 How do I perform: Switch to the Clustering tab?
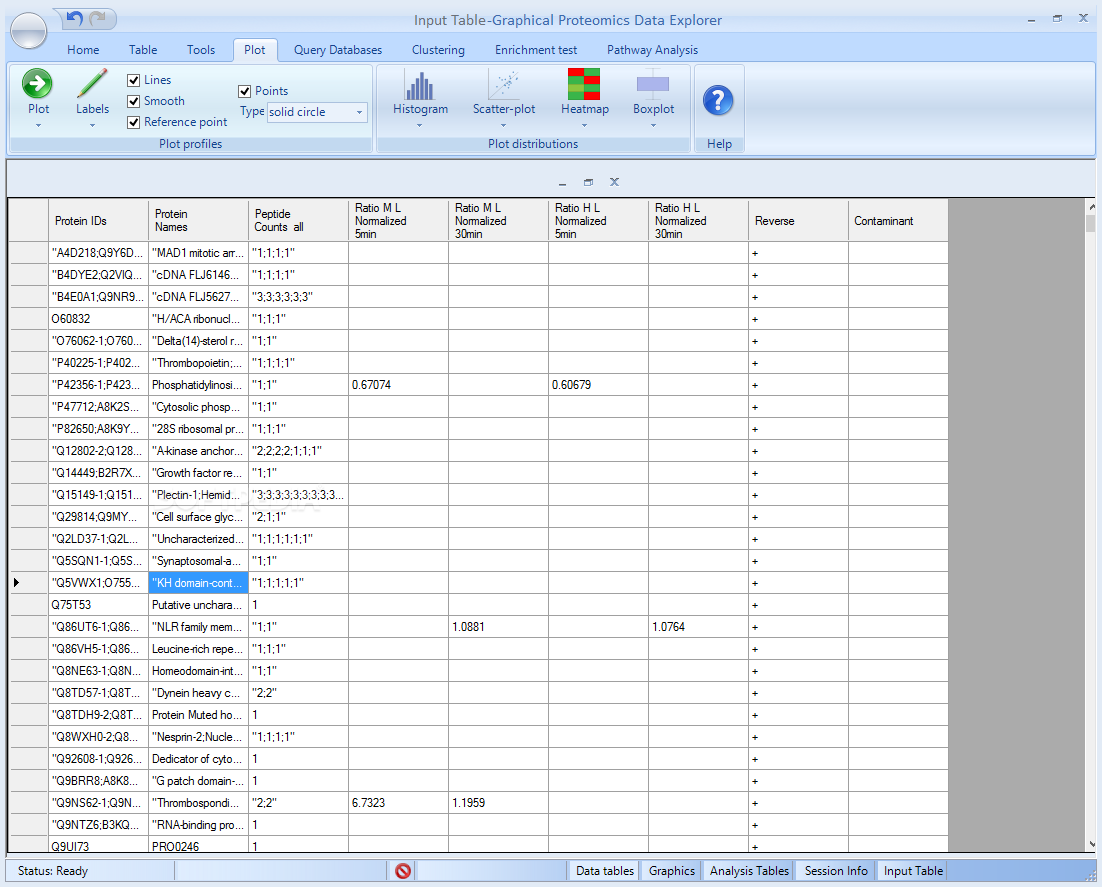(438, 50)
